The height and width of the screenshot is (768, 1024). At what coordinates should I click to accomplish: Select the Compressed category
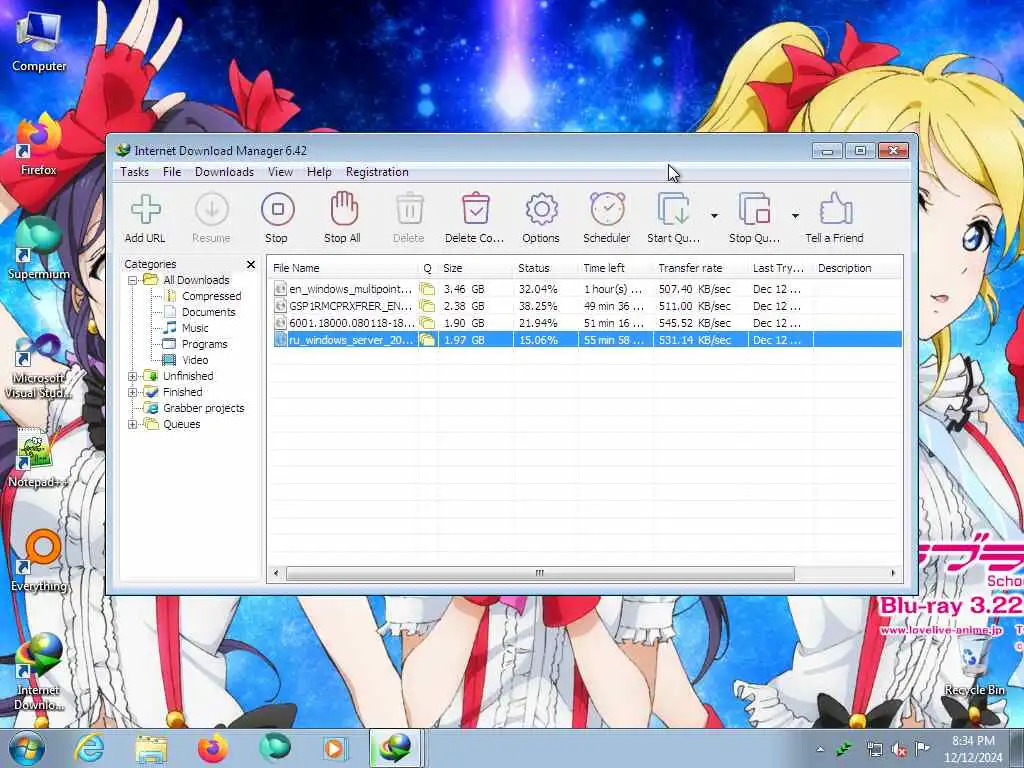click(212, 296)
